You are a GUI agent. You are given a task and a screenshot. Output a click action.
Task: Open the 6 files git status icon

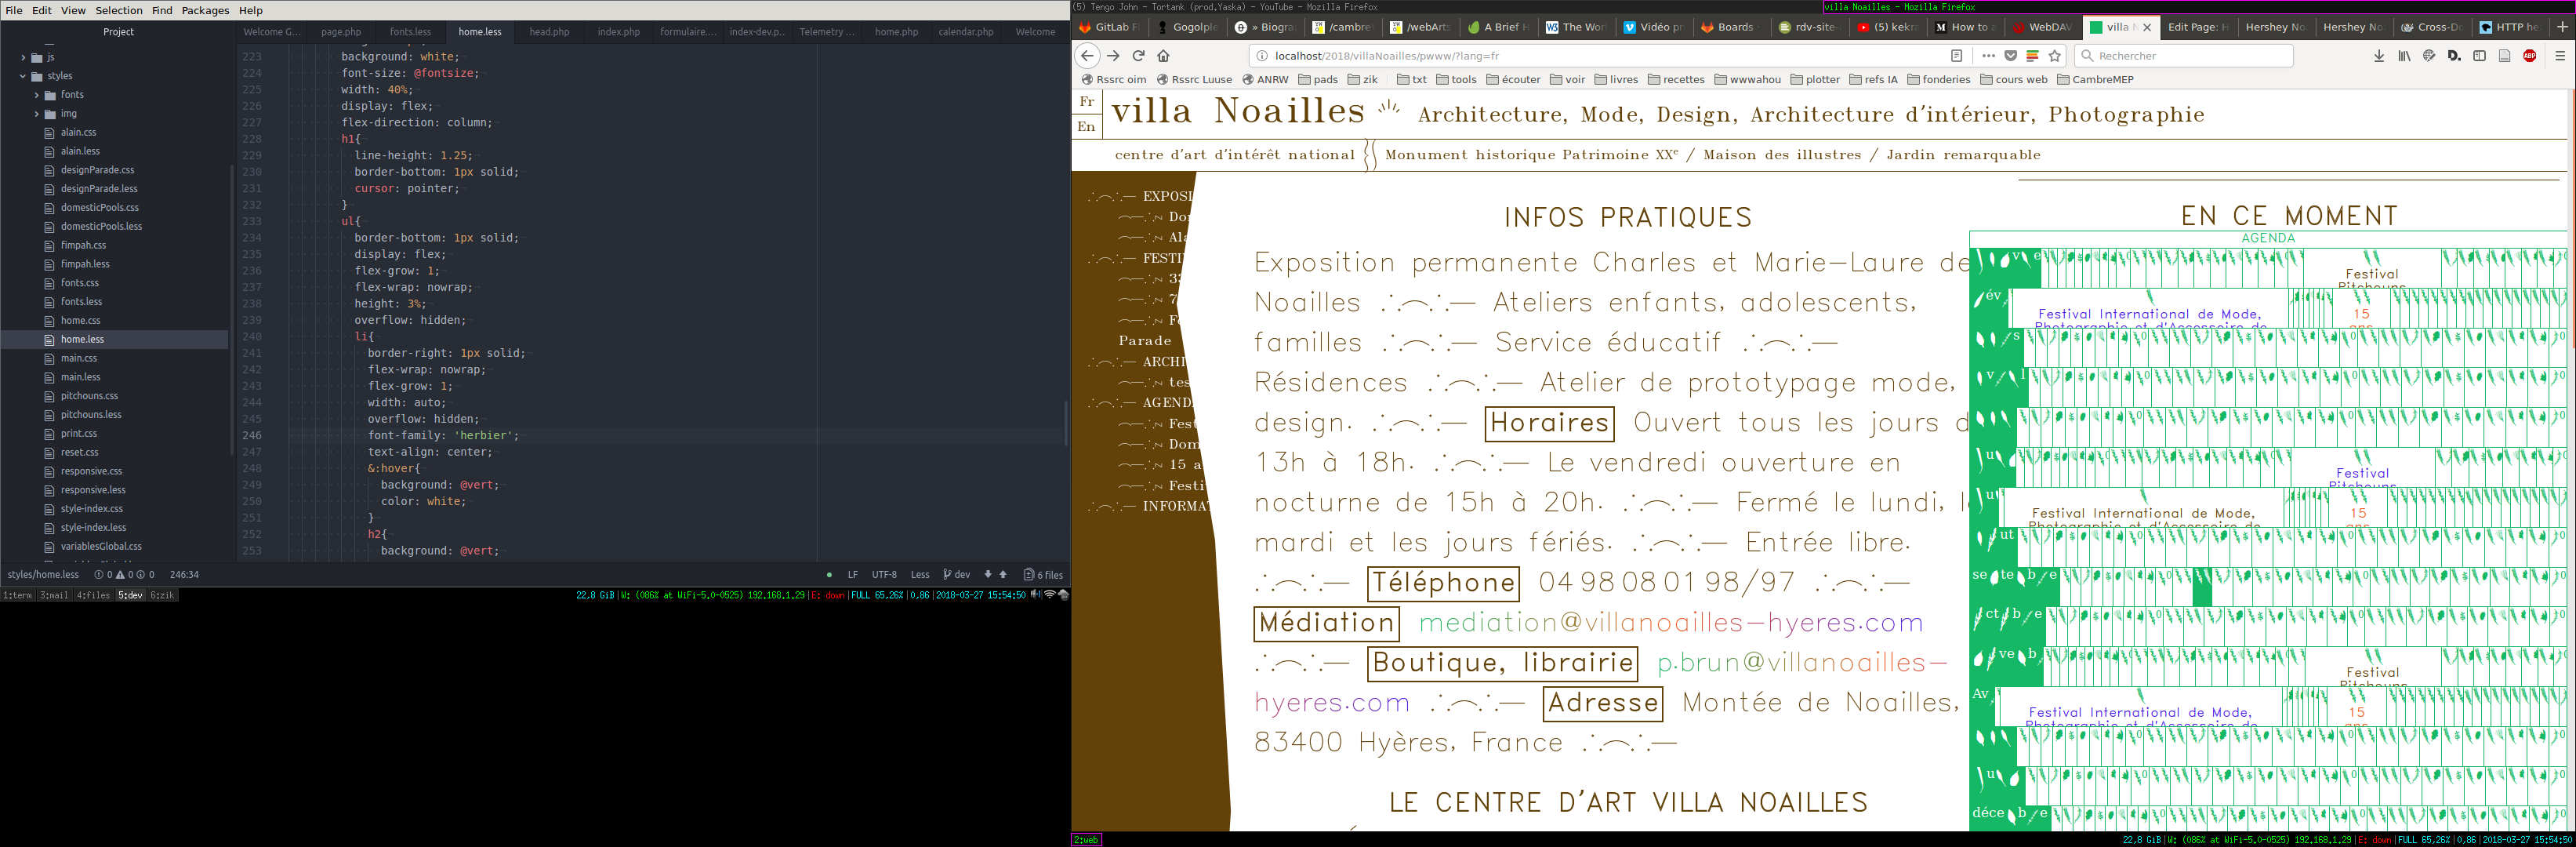1043,575
